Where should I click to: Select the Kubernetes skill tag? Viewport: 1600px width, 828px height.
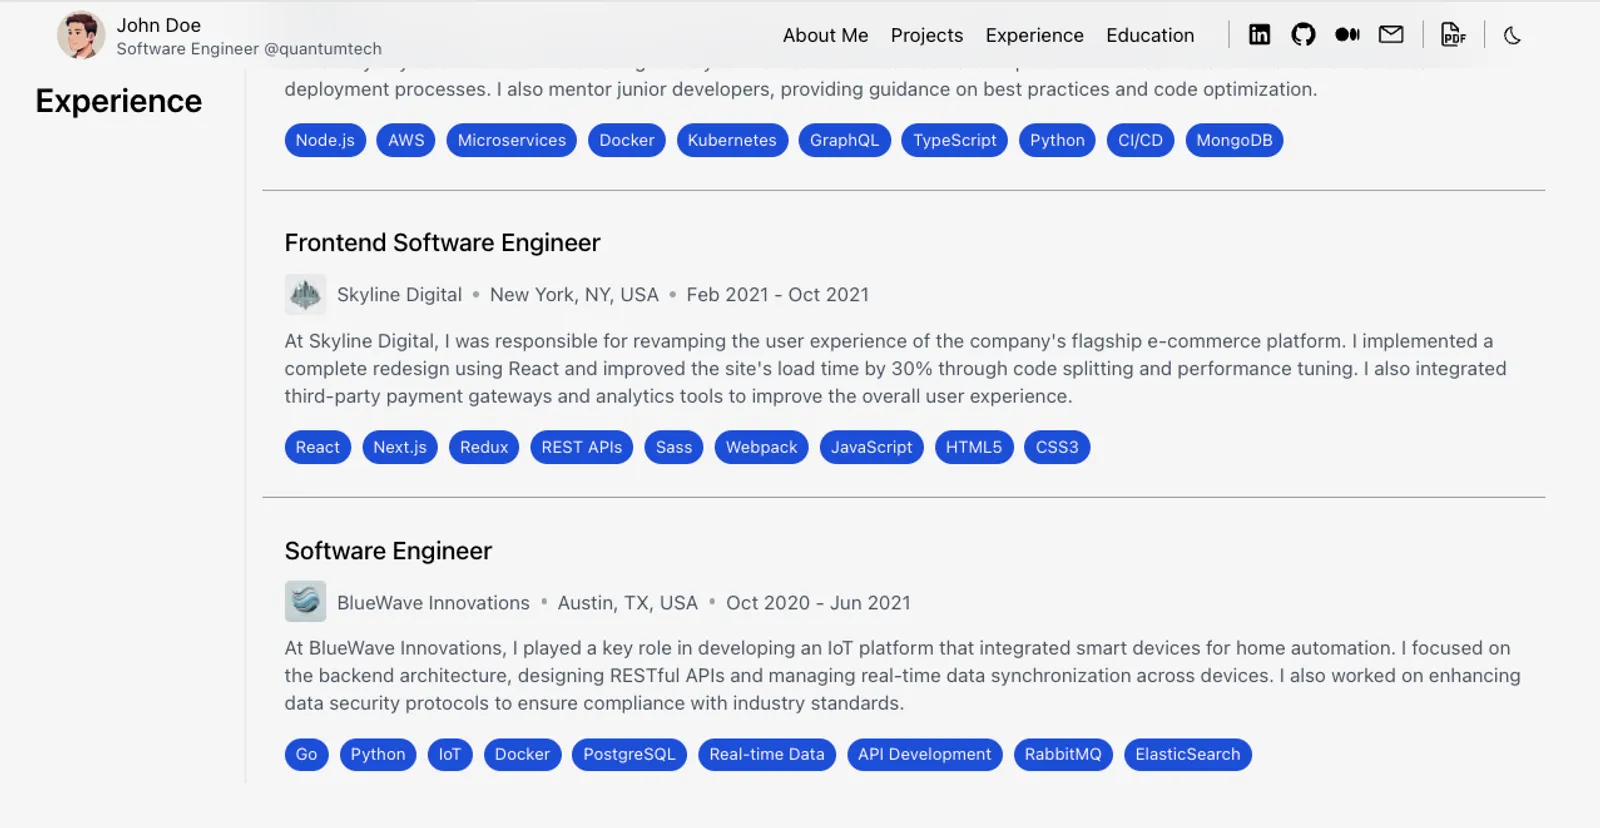pyautogui.click(x=732, y=140)
